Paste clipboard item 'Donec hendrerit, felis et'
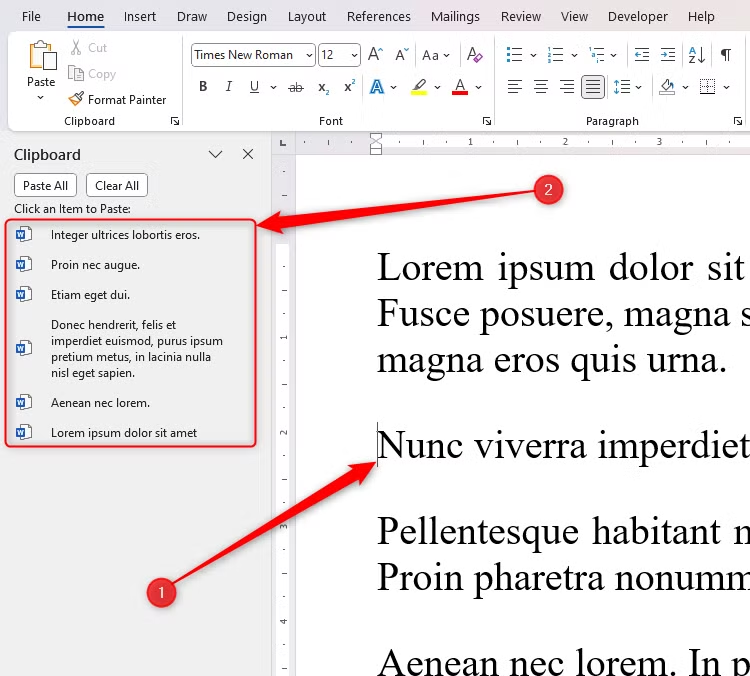This screenshot has width=750, height=676. pyautogui.click(x=130, y=349)
